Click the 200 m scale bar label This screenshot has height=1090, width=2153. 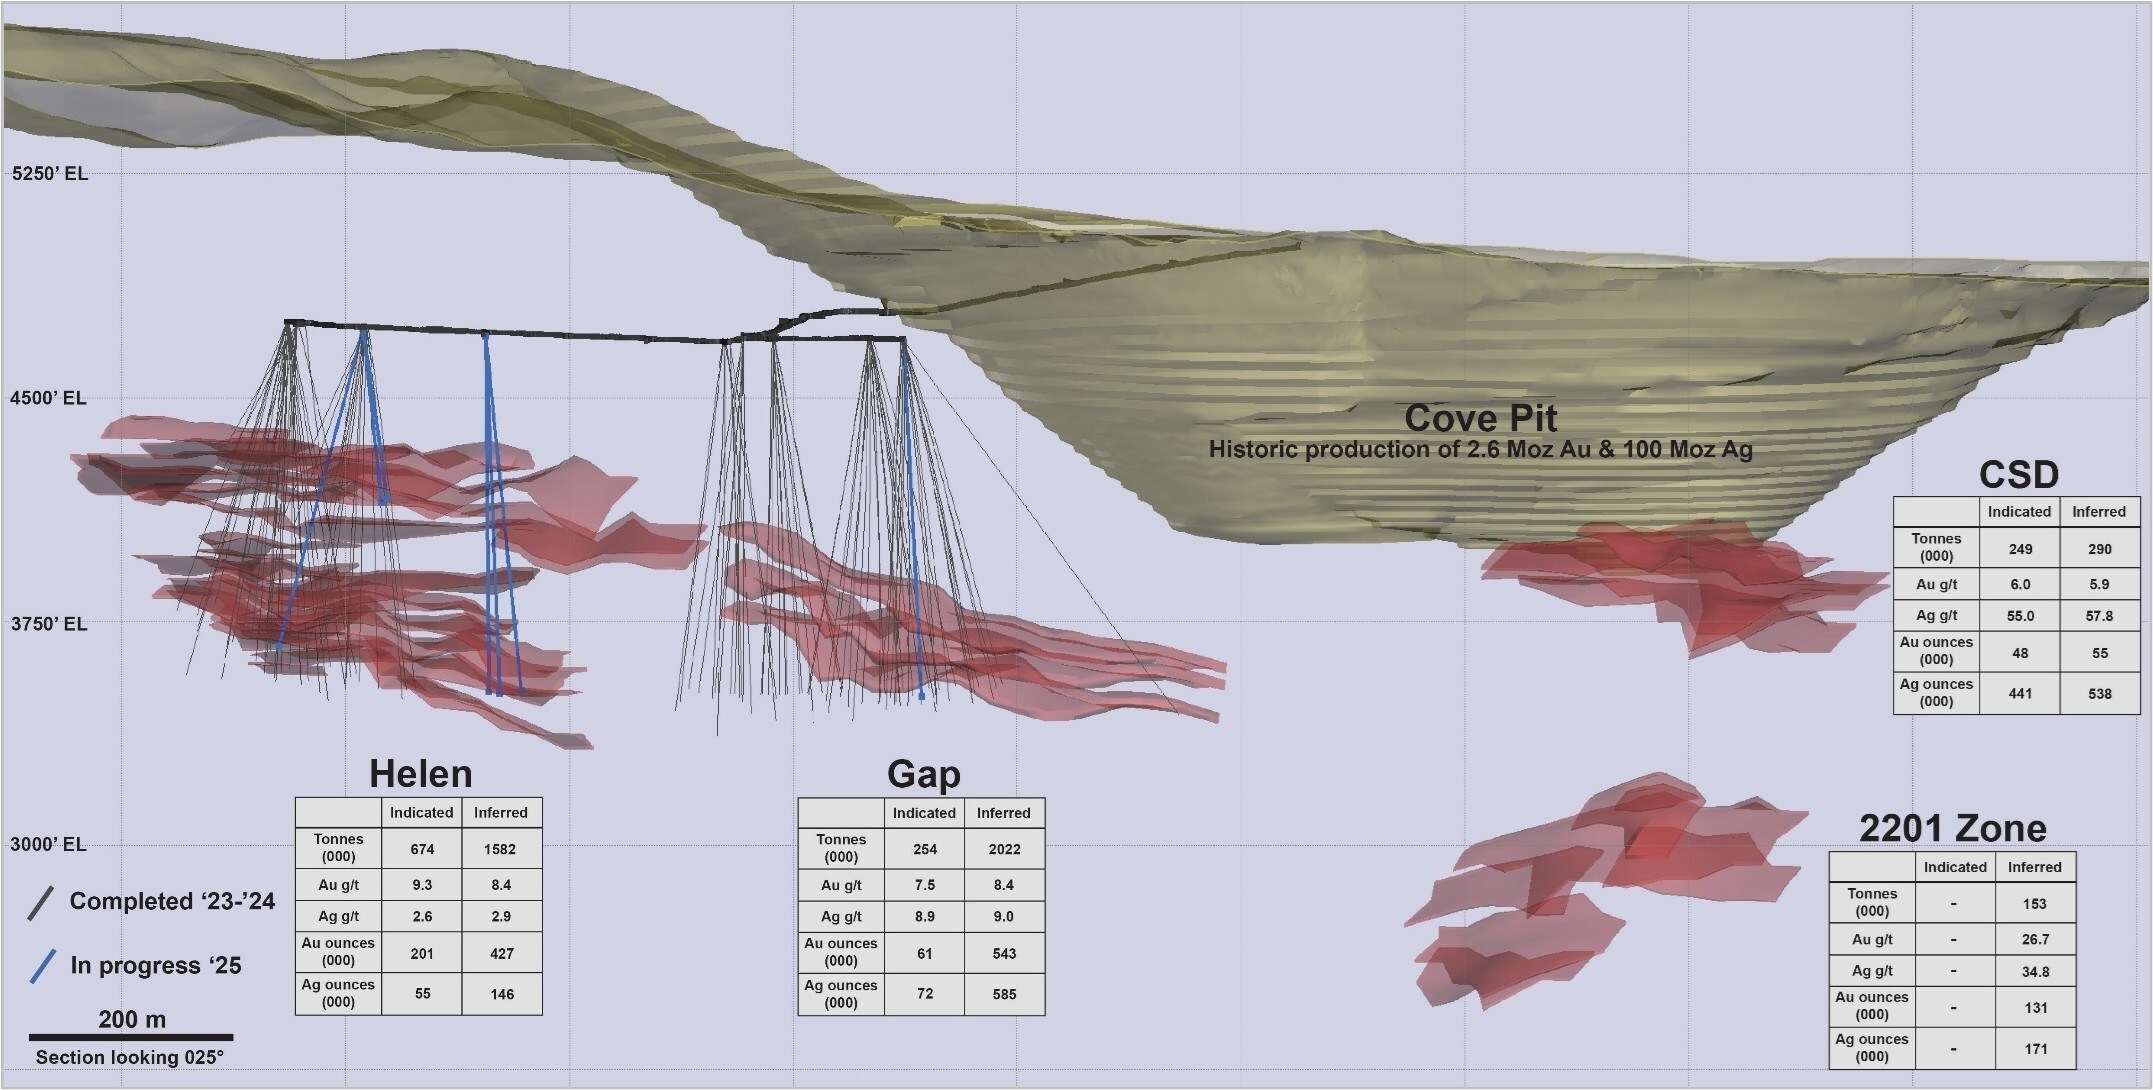[132, 1019]
